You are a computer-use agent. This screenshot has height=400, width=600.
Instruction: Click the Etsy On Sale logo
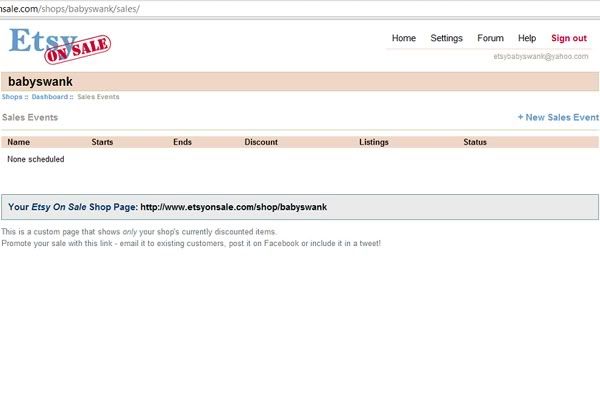(x=59, y=44)
